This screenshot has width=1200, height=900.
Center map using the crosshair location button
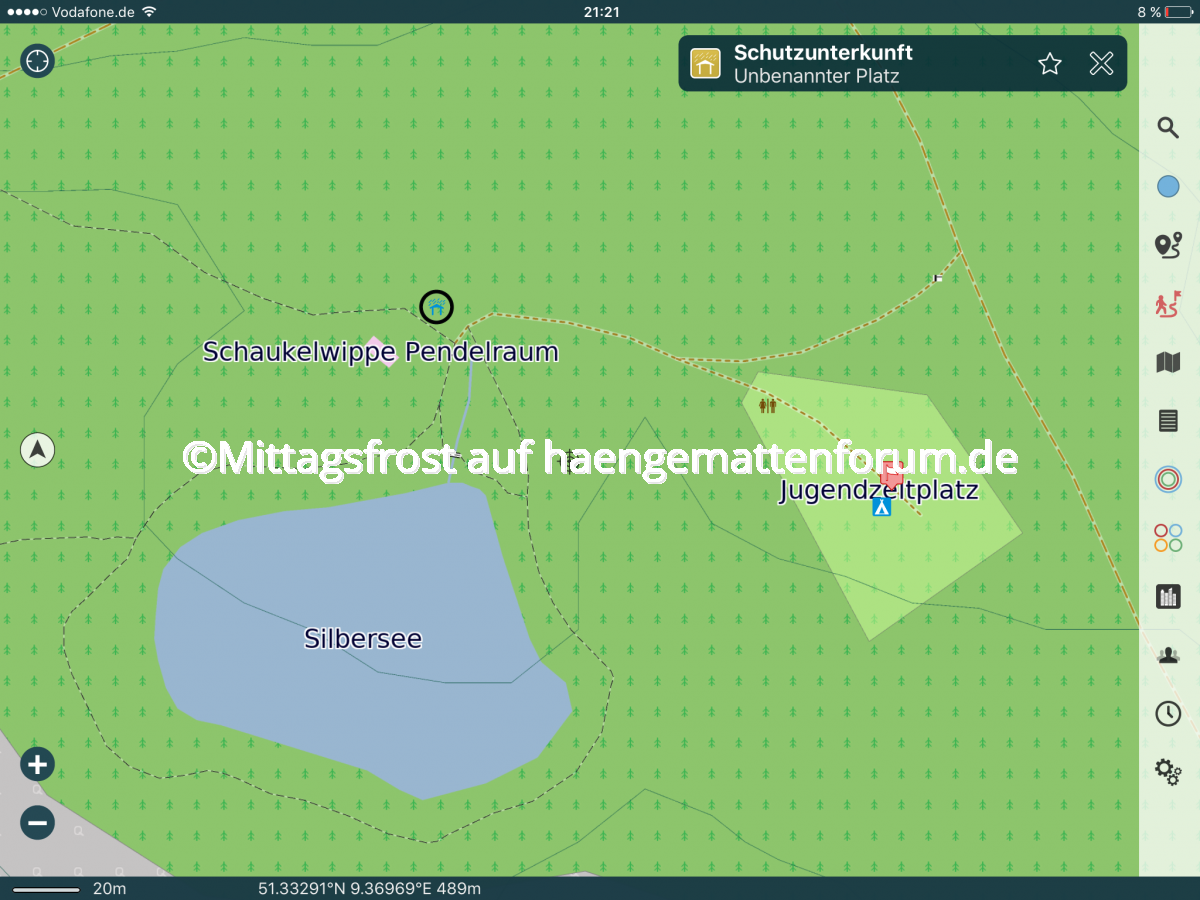38,61
